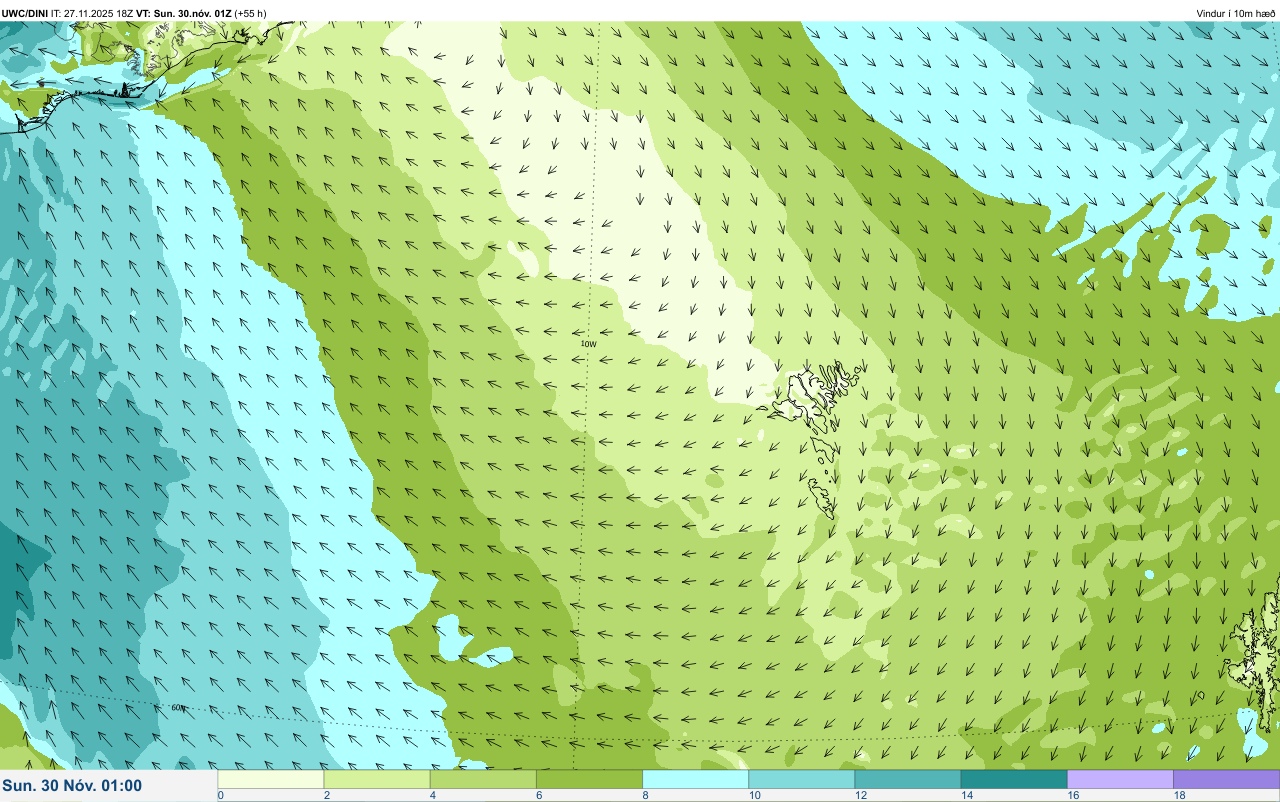Click the '(+55 h)' forecast offset text

250,13
